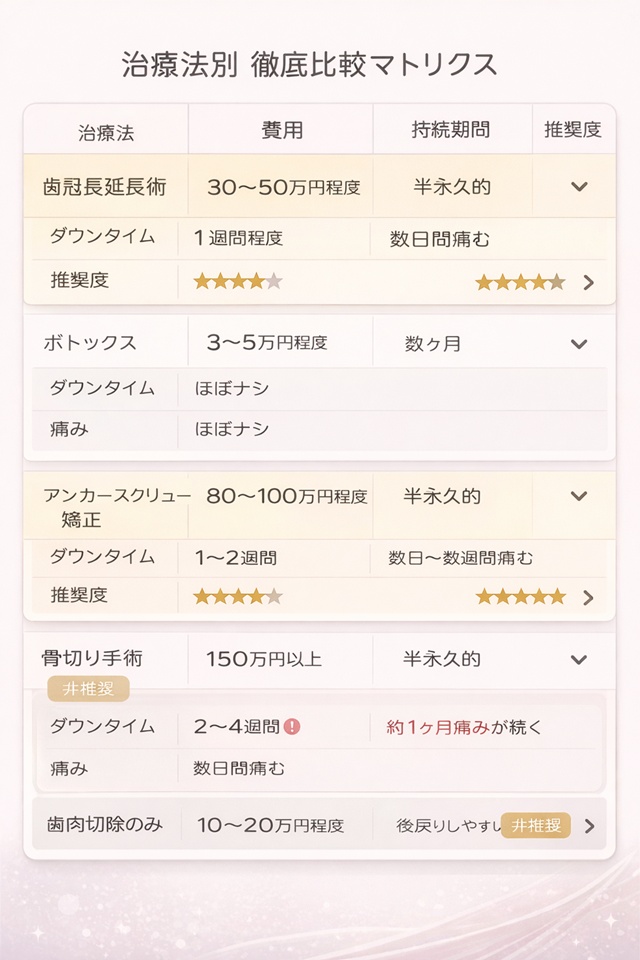Click the right arrow on 歯肉切除のみ row

591,826
